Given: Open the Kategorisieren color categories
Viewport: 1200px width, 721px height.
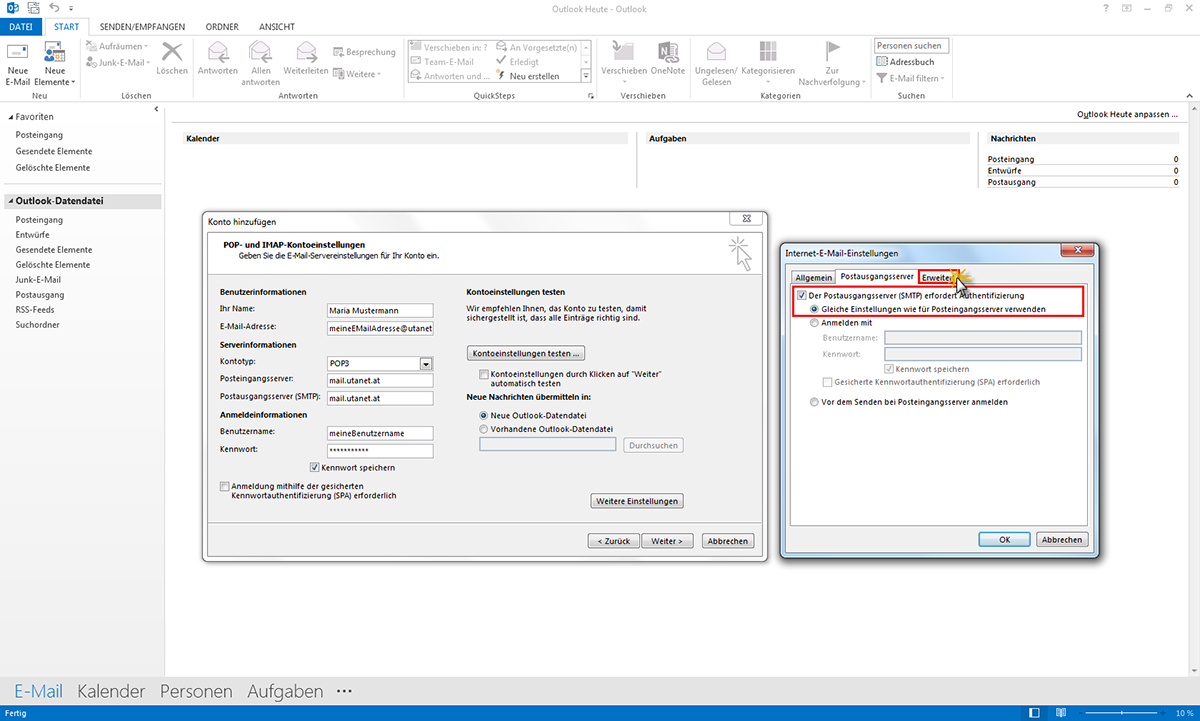Looking at the screenshot, I should click(x=768, y=60).
